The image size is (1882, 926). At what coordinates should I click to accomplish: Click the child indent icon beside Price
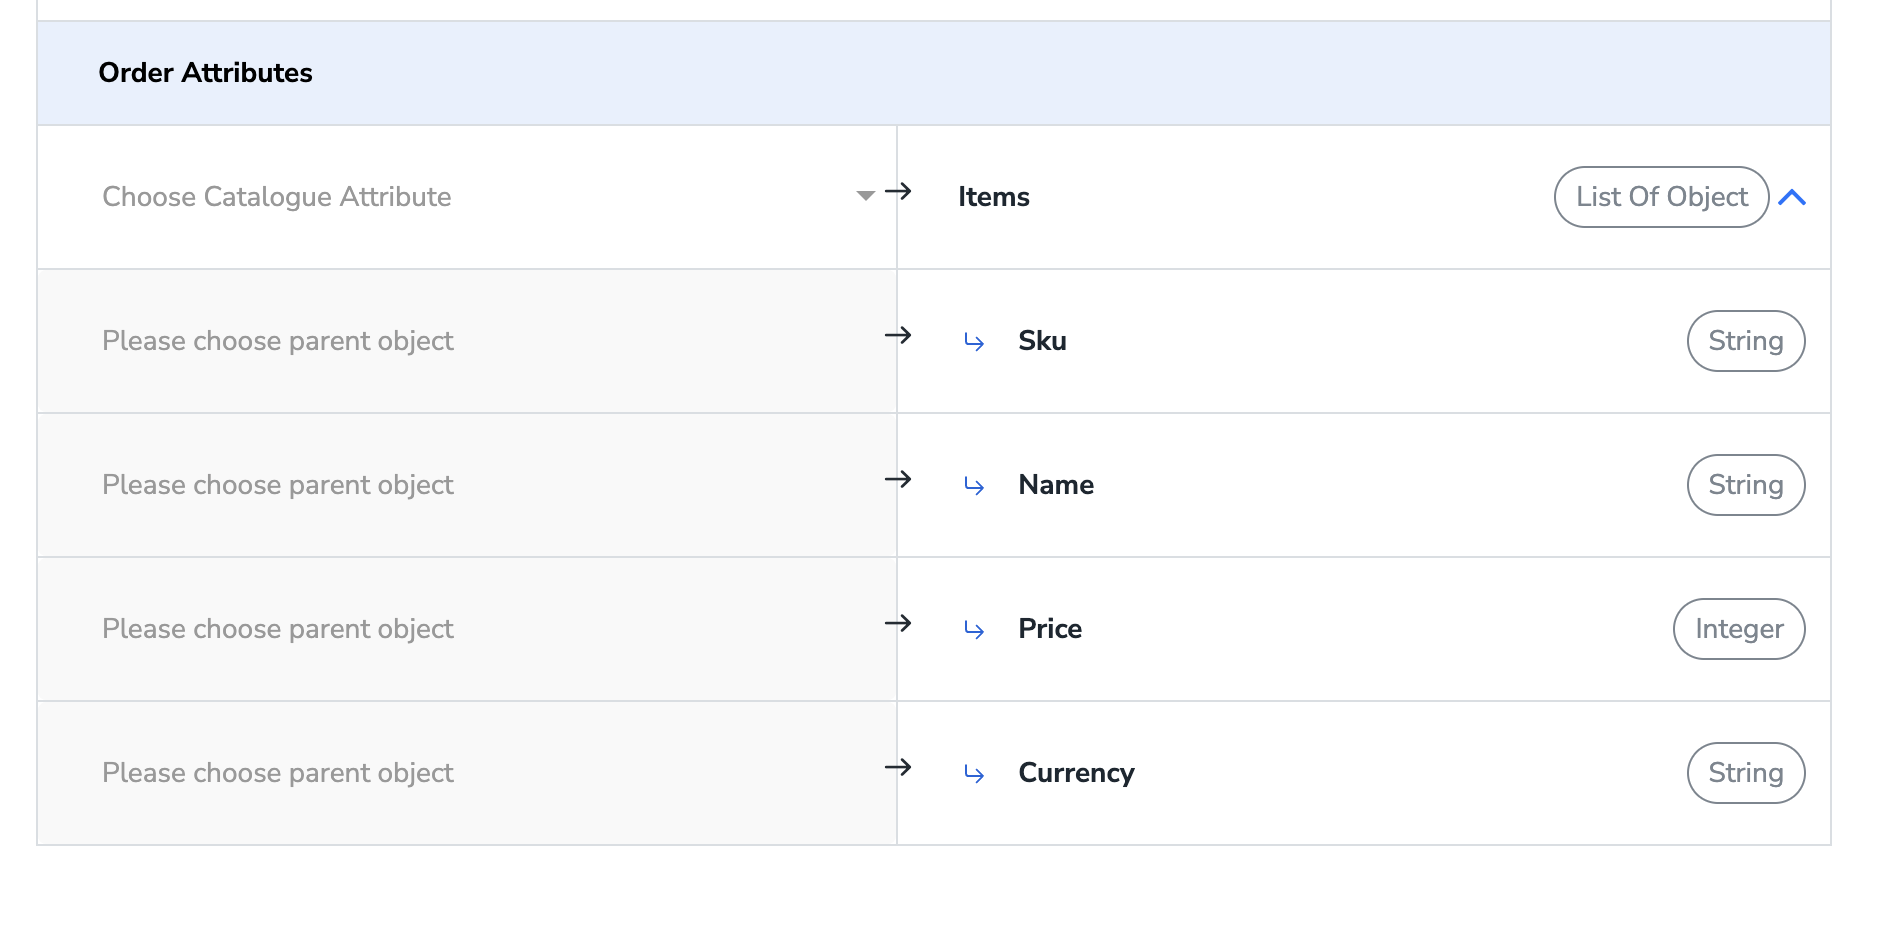[974, 630]
